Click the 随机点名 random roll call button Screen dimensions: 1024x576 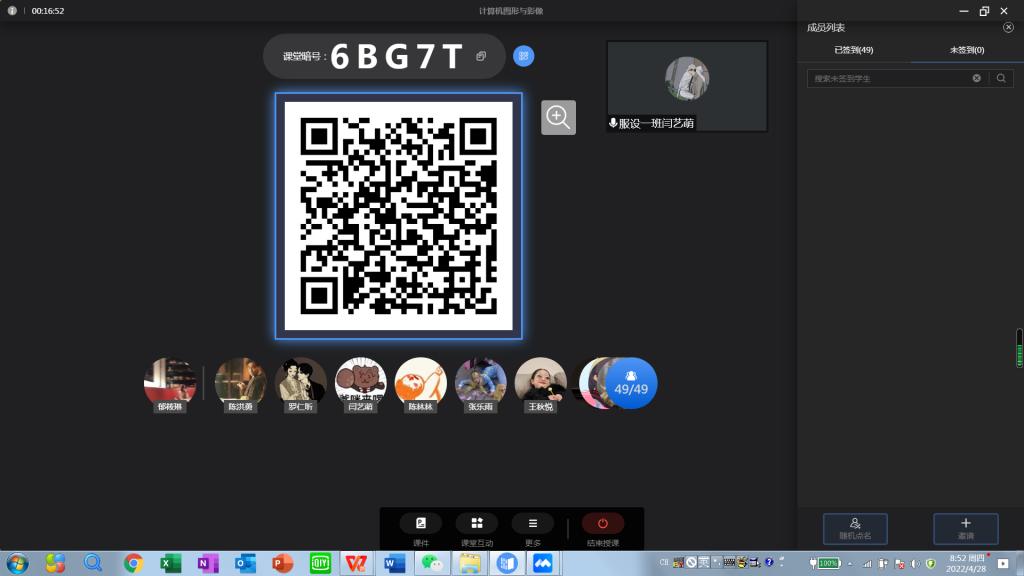[x=855, y=527]
